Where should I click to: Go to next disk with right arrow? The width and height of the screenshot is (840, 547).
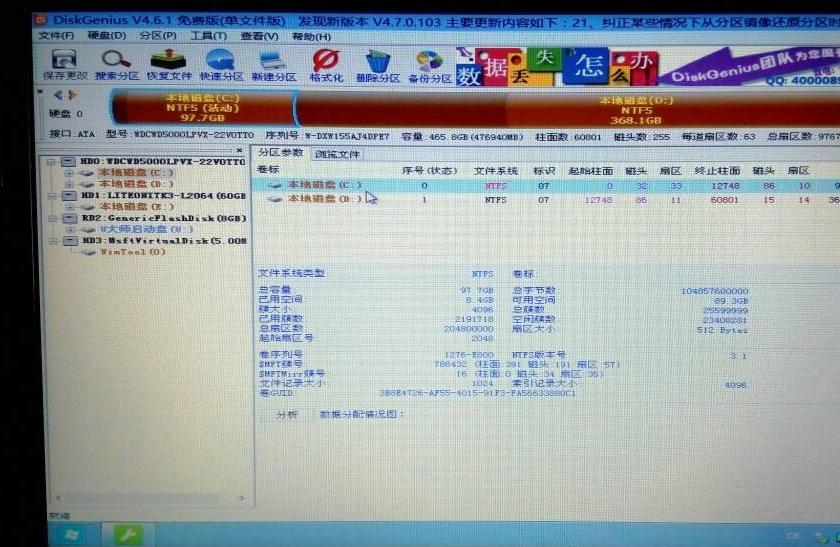(72, 95)
